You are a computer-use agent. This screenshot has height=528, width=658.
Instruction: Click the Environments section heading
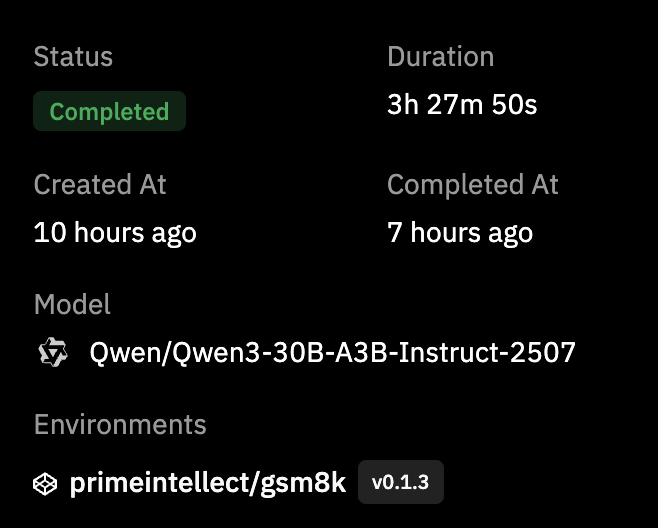[x=120, y=424]
